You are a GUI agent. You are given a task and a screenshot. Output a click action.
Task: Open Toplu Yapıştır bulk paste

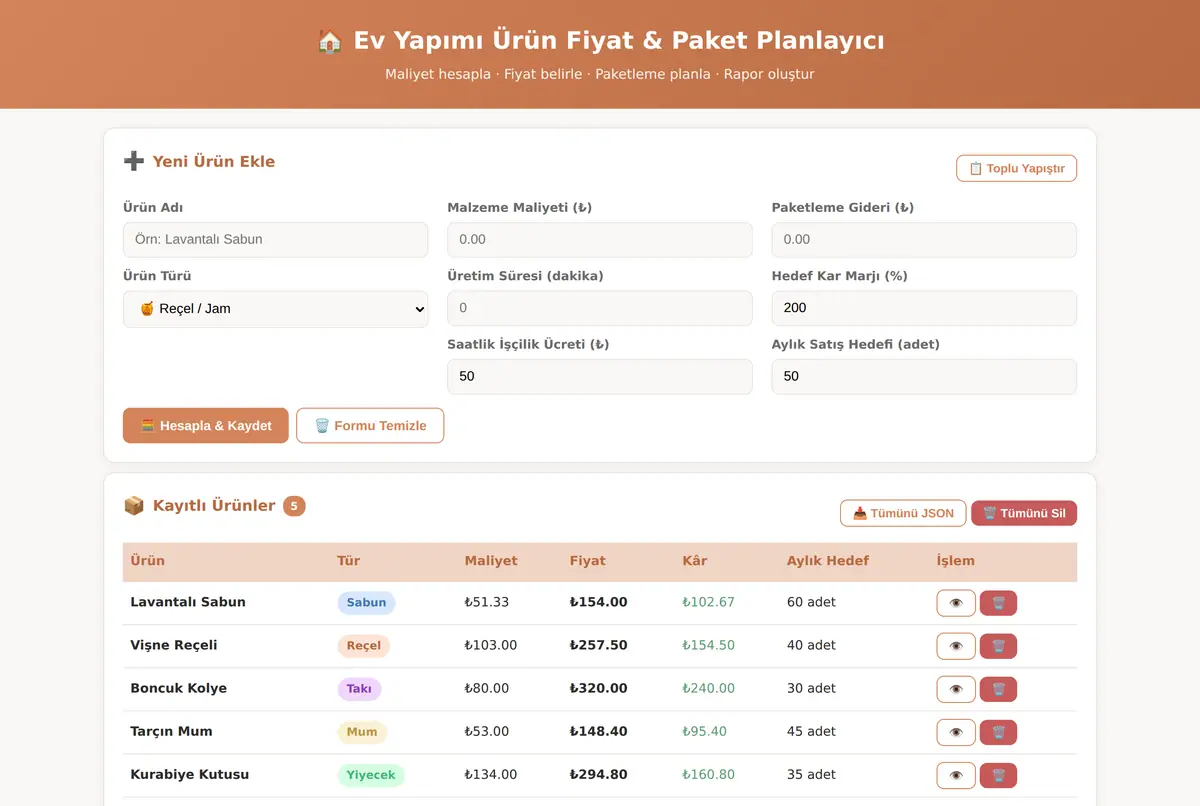(x=1016, y=168)
